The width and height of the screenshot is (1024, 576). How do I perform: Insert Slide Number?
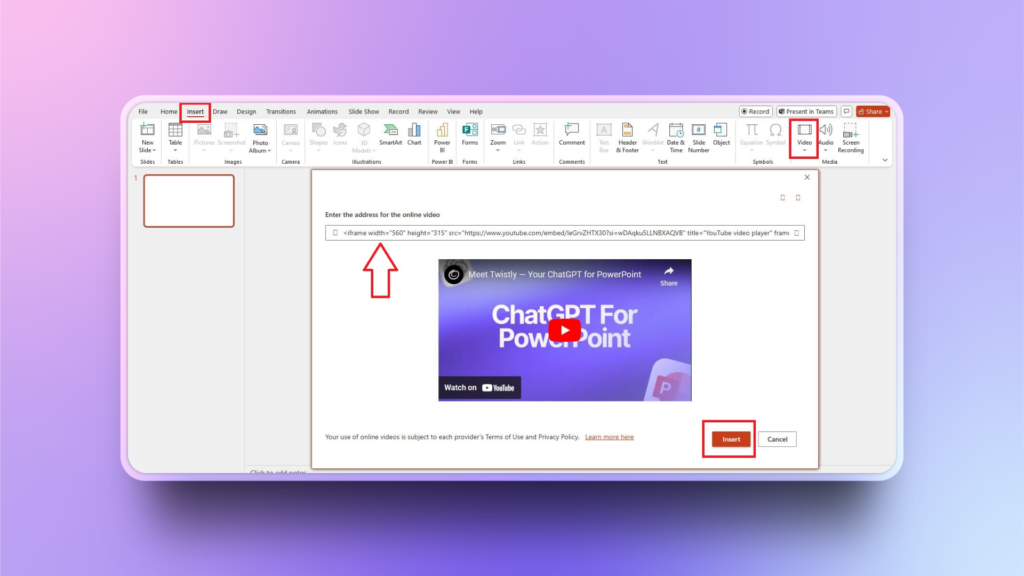tap(698, 138)
